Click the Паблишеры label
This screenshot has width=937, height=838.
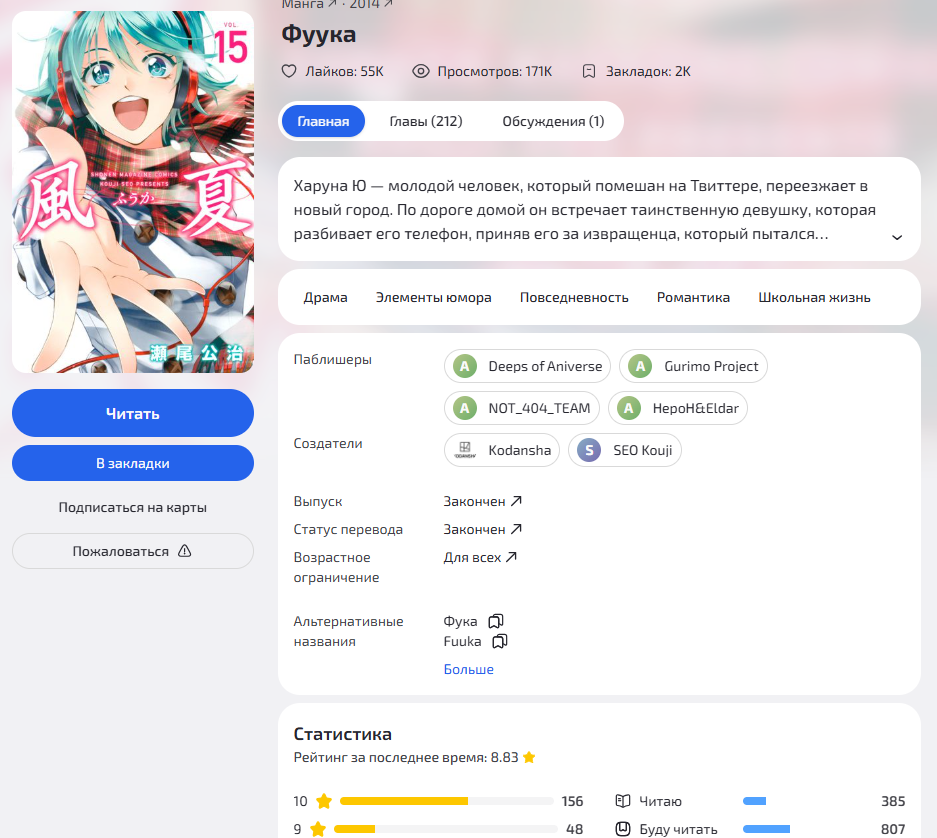coord(332,359)
